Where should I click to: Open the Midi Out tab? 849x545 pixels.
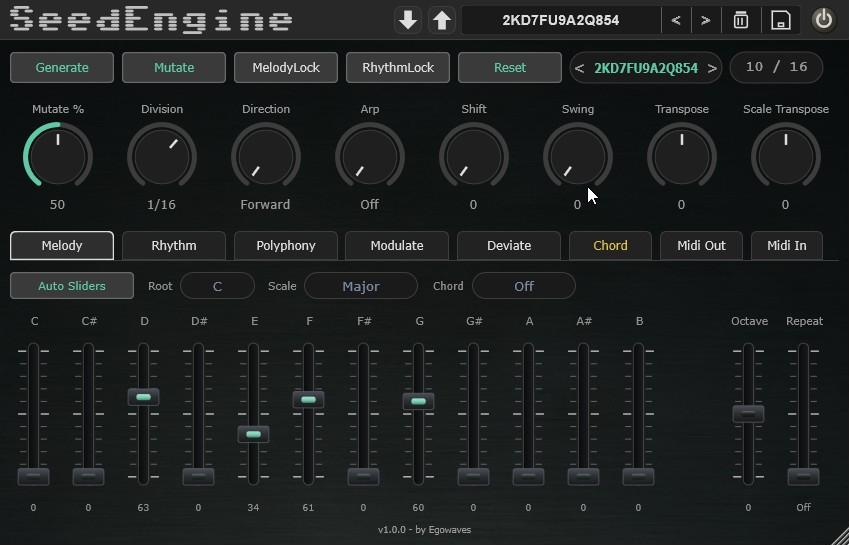pos(701,246)
